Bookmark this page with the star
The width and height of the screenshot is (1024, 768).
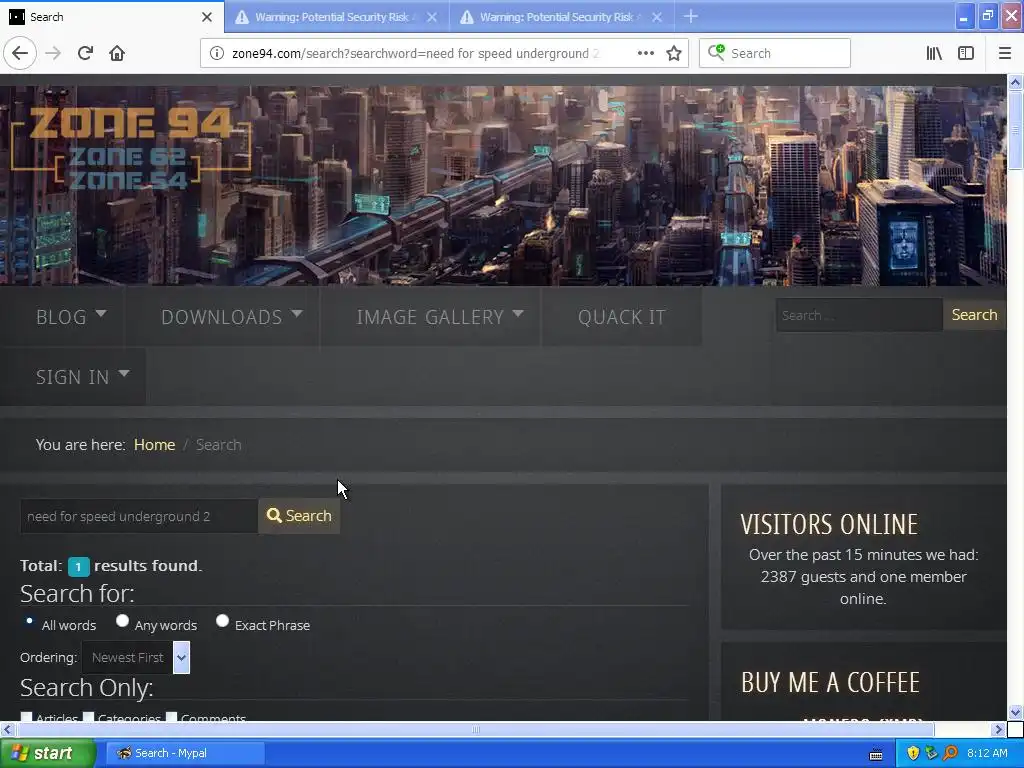click(674, 53)
